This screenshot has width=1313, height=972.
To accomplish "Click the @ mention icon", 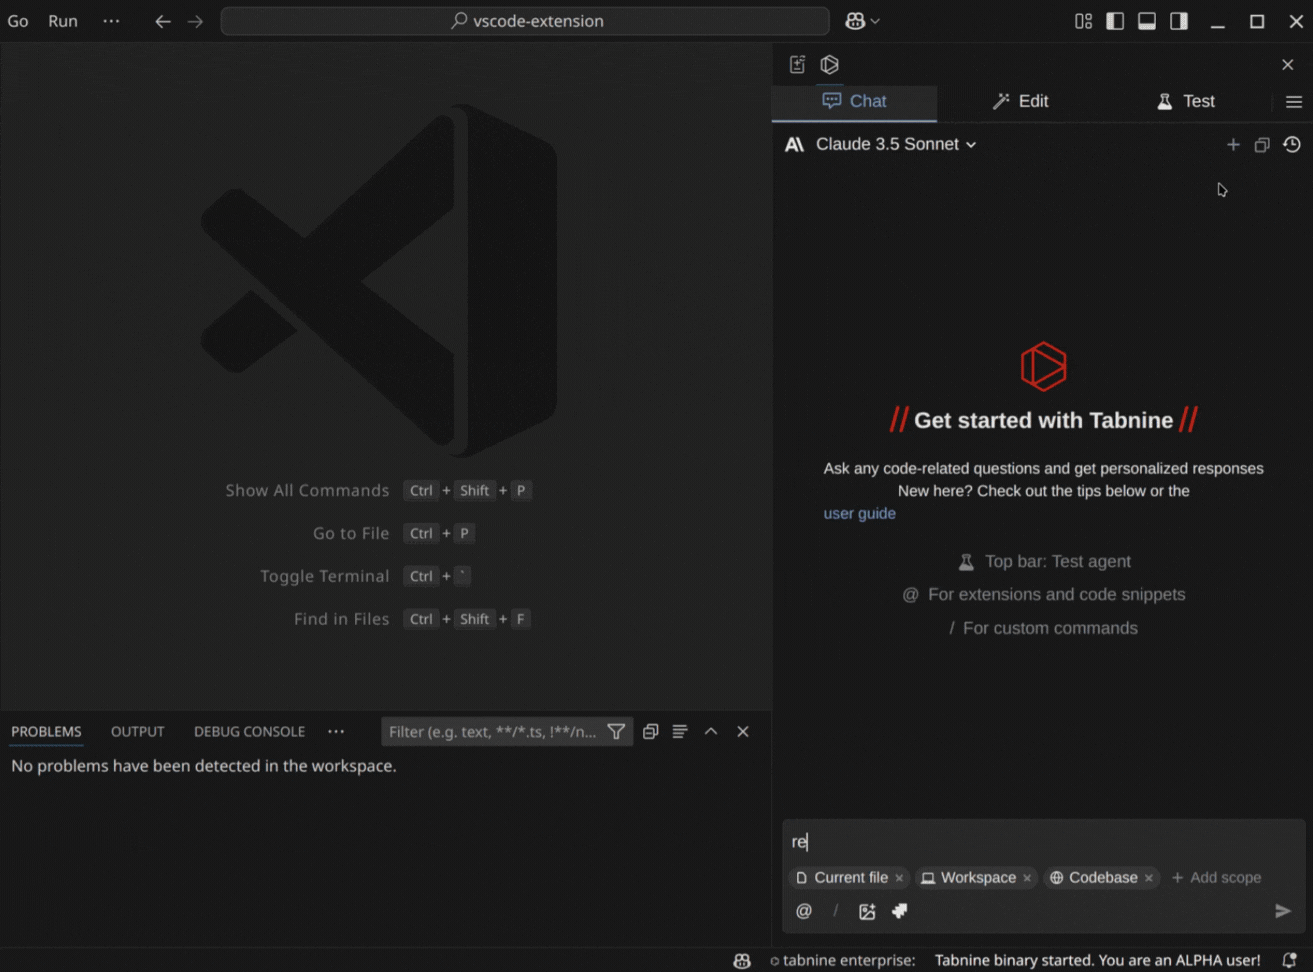I will click(804, 911).
